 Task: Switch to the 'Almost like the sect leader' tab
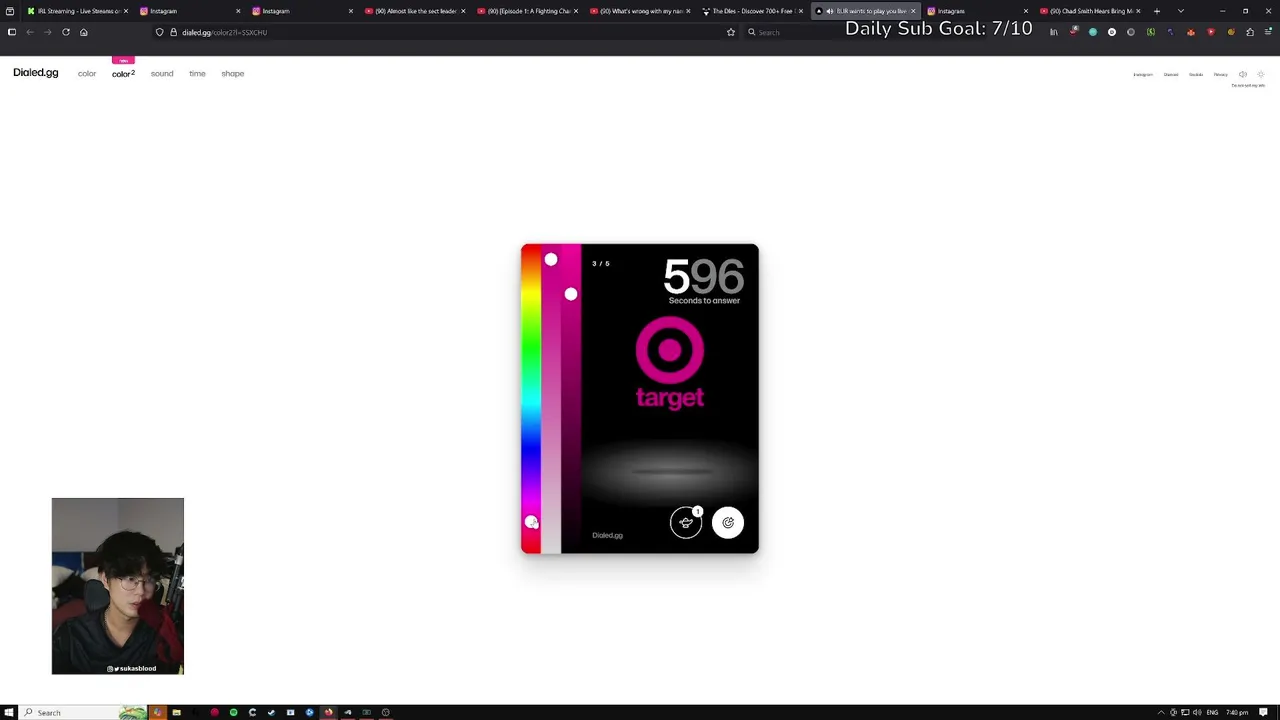[x=415, y=11]
